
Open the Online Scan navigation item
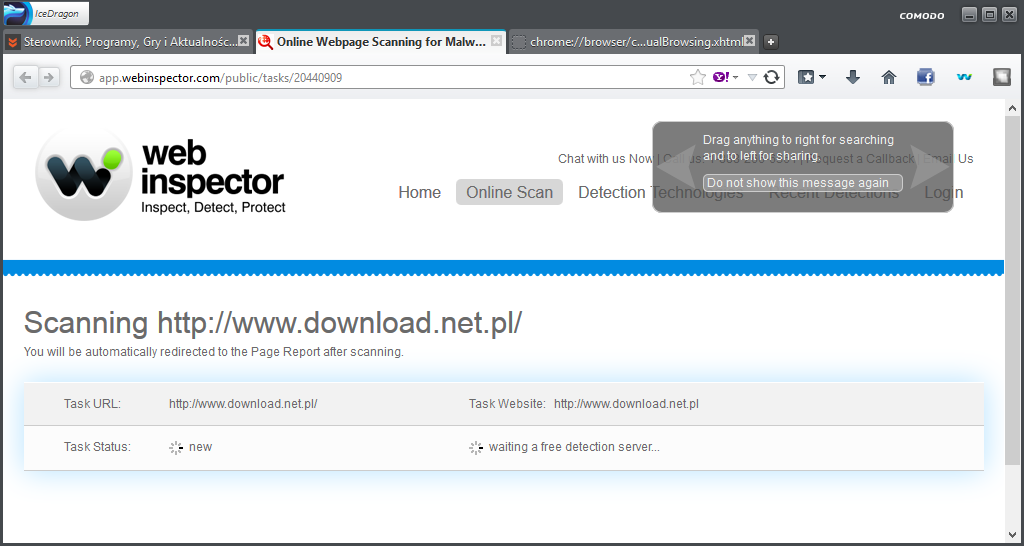pyautogui.click(x=509, y=192)
